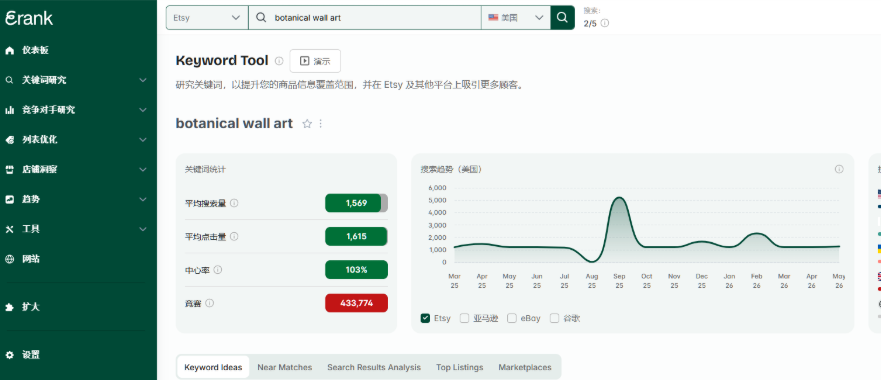Image resolution: width=881 pixels, height=380 pixels.
Task: Enable the 谷歌 trend checkbox
Action: coord(555,318)
